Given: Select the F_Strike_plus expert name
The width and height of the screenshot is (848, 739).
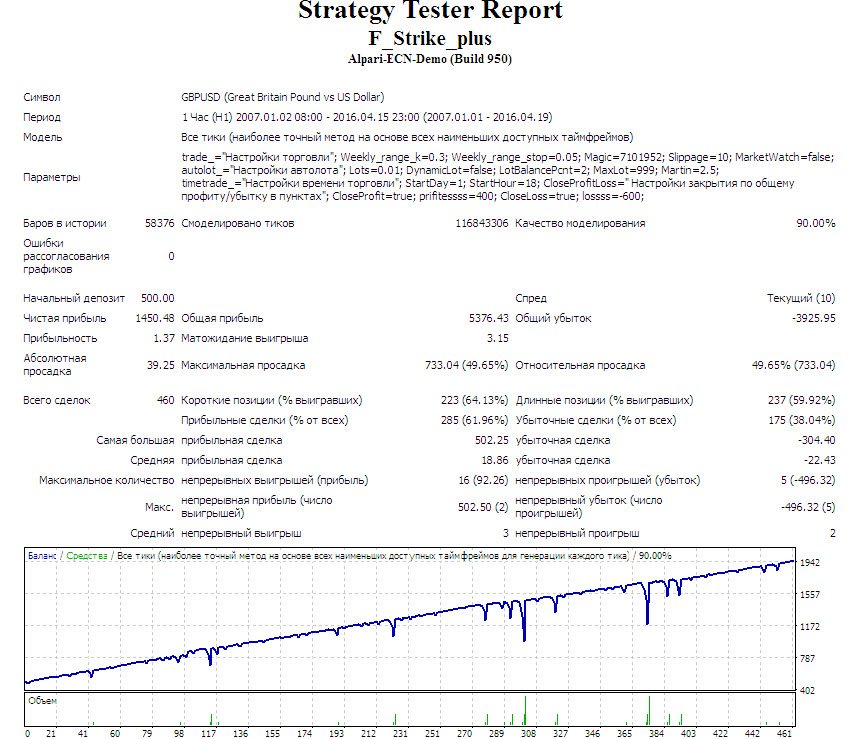Looking at the screenshot, I should [430, 38].
